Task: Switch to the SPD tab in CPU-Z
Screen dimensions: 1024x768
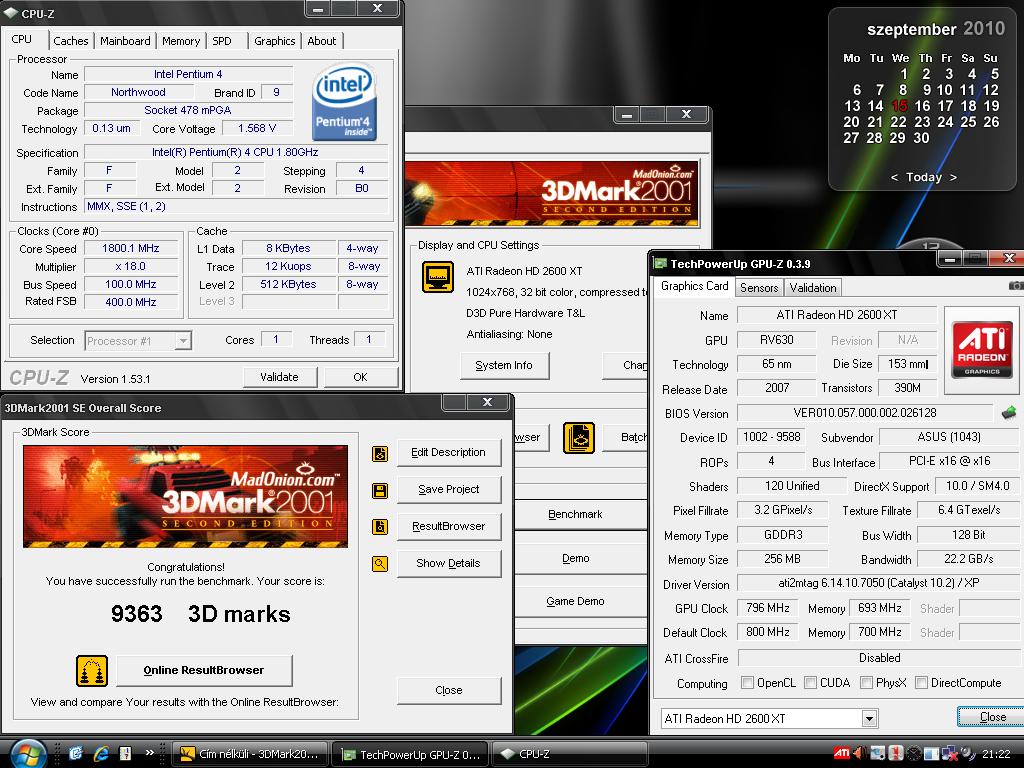Action: pos(222,40)
